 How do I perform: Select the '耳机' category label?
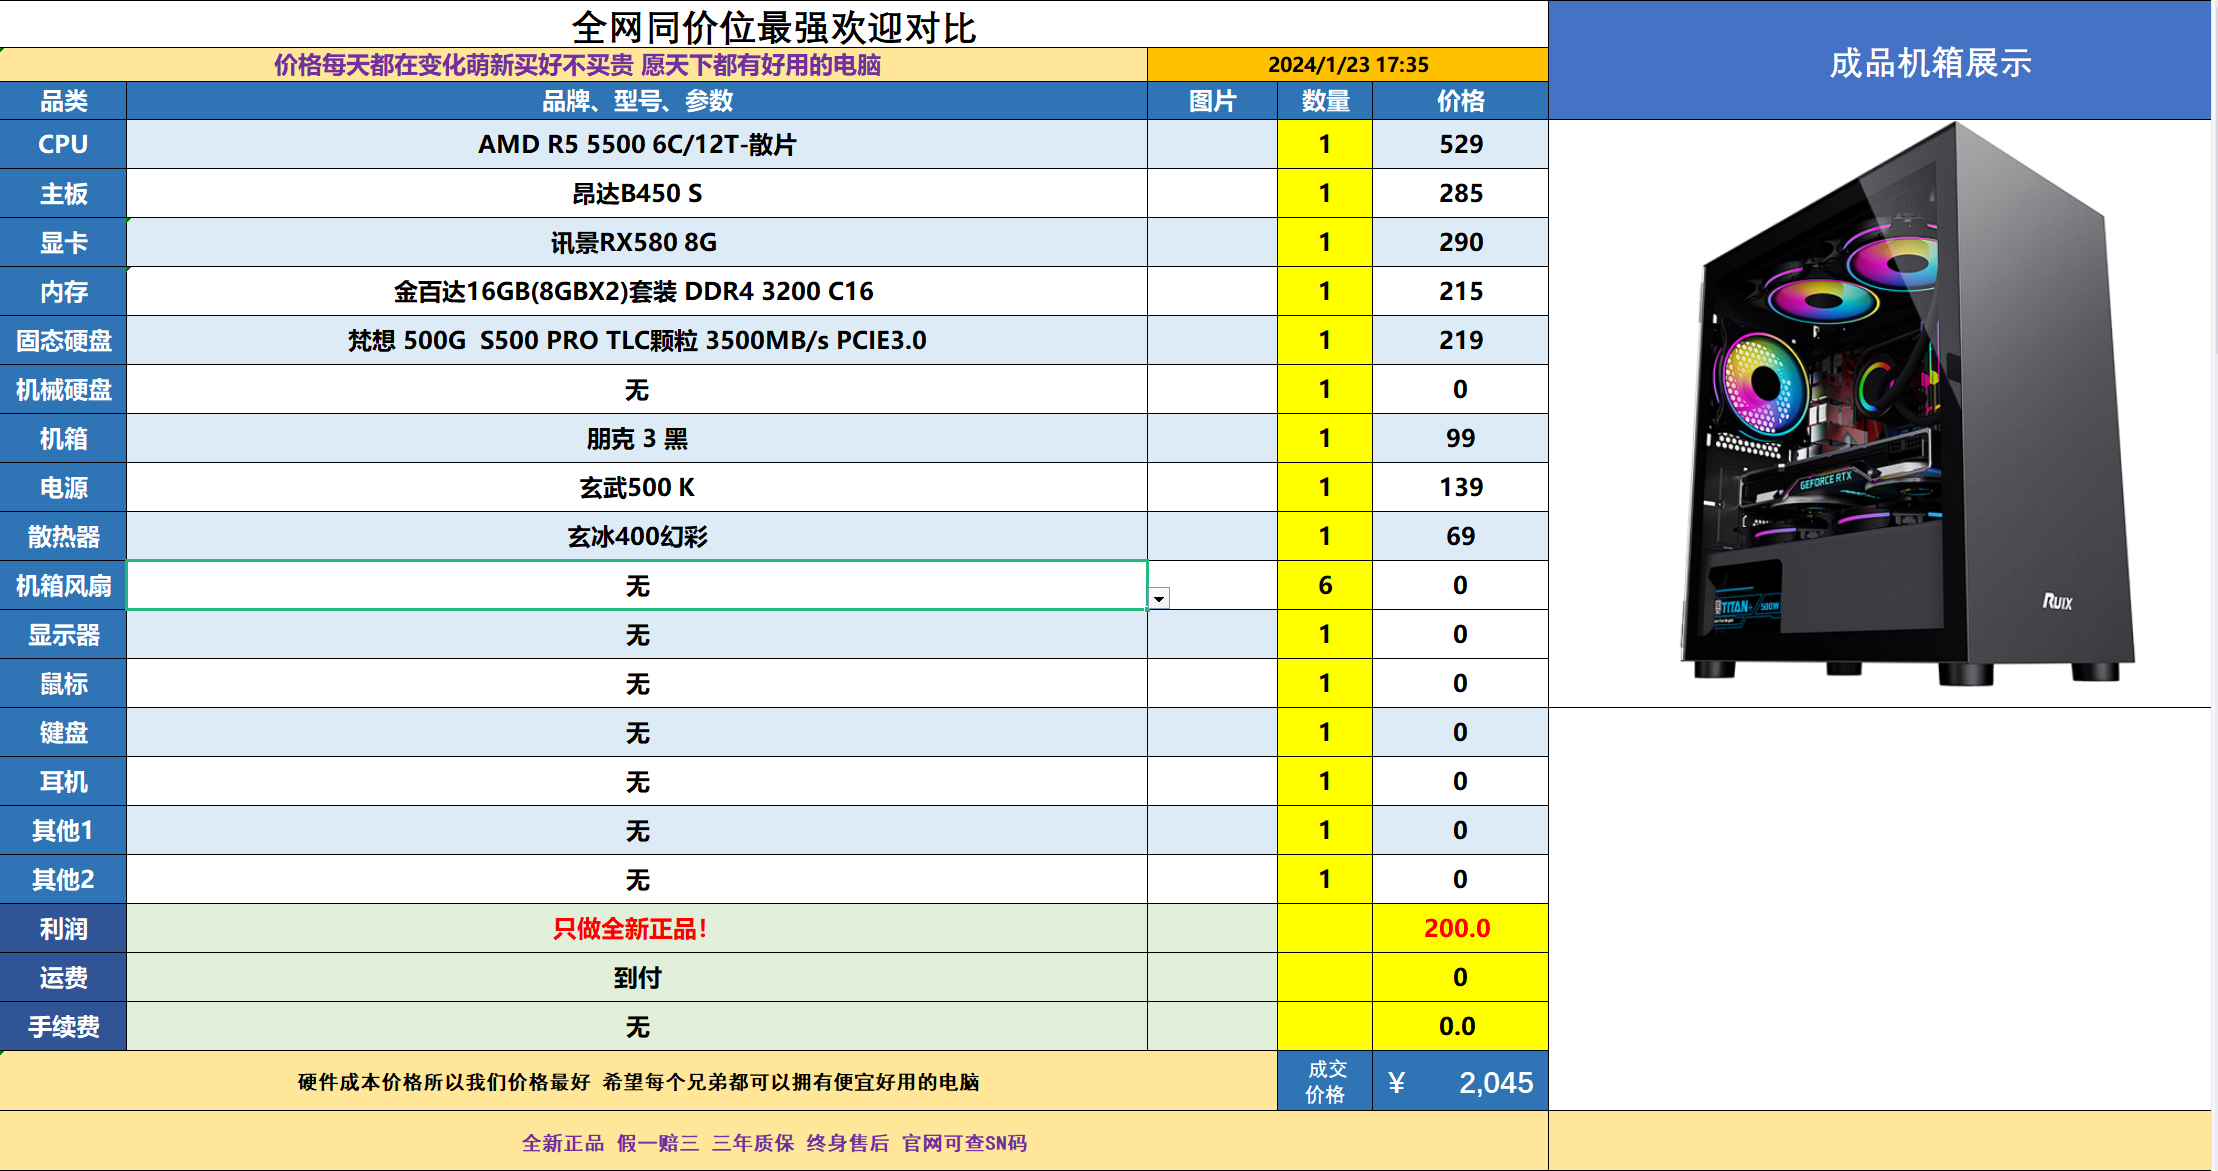[x=63, y=781]
